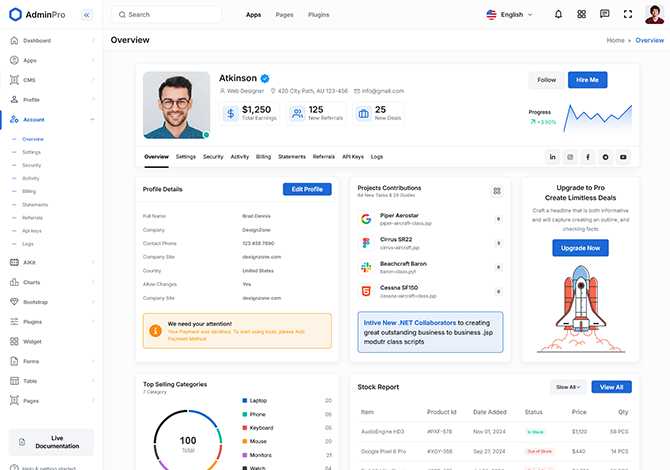The width and height of the screenshot is (670, 470).
Task: Open the chat messages icon
Action: click(604, 15)
